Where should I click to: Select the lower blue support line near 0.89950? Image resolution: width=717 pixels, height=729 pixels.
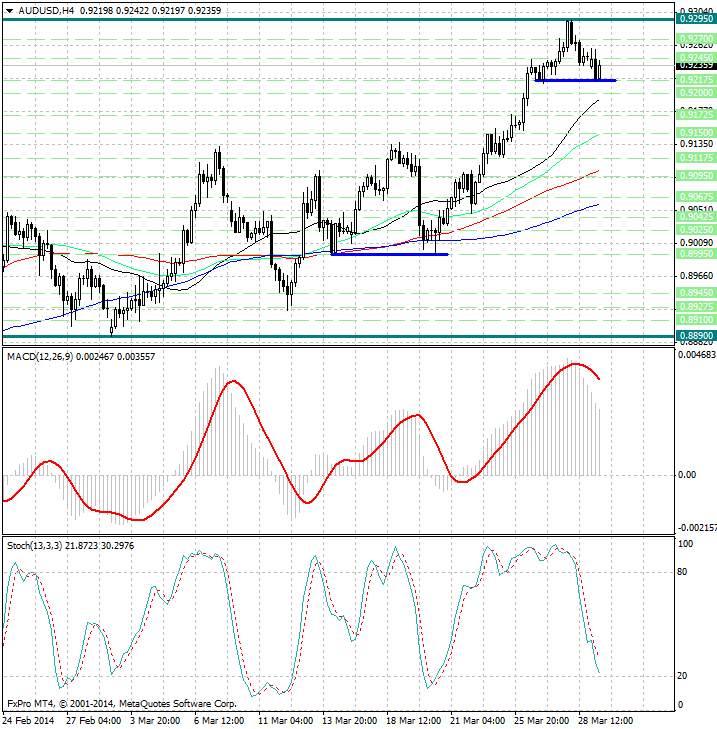point(389,254)
